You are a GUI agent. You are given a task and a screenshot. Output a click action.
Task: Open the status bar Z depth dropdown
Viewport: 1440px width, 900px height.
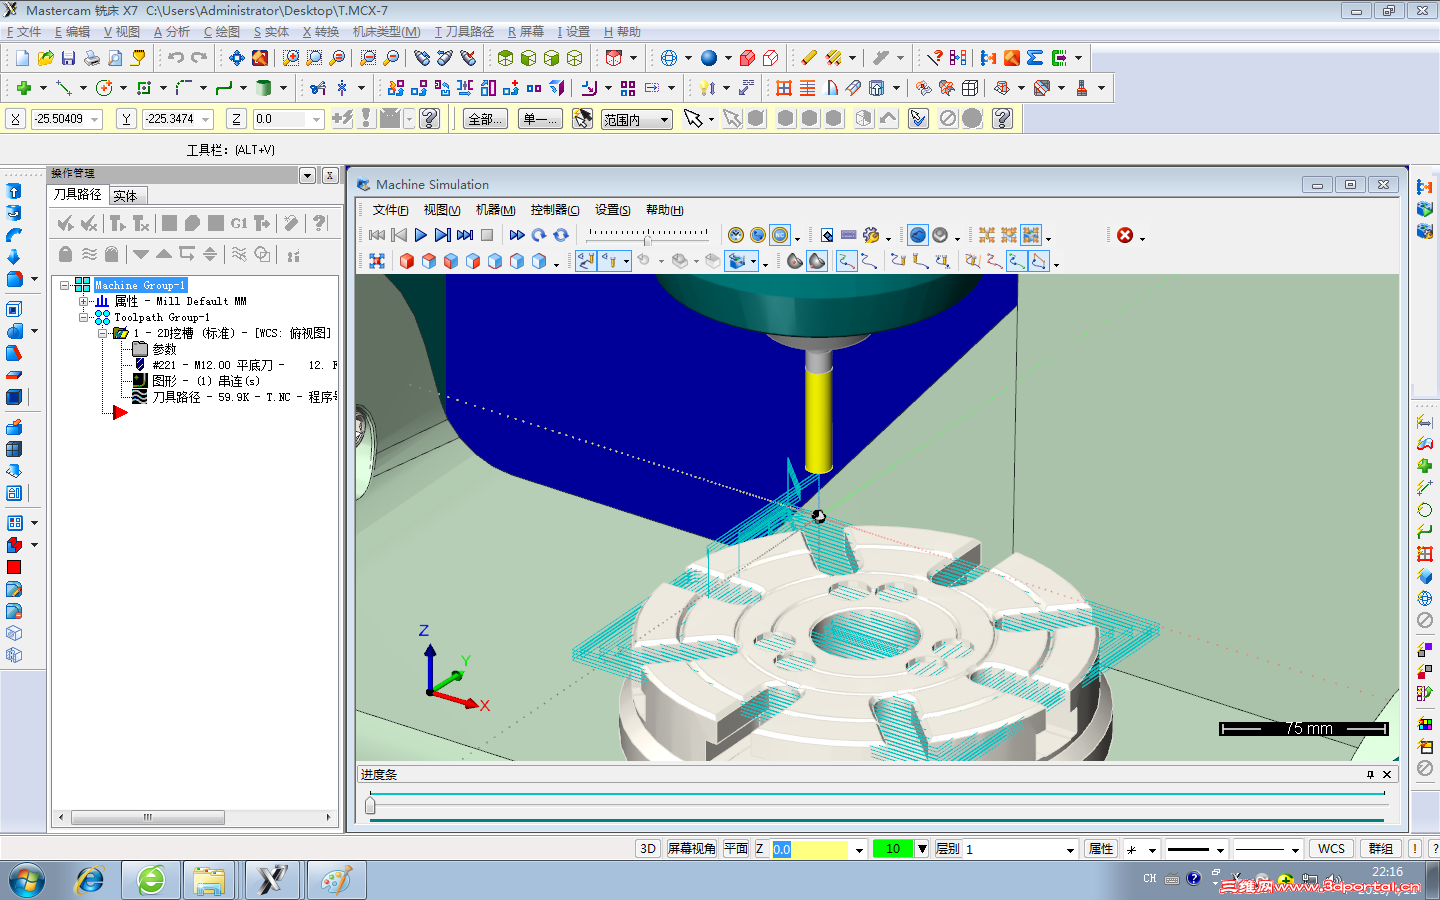(x=859, y=849)
